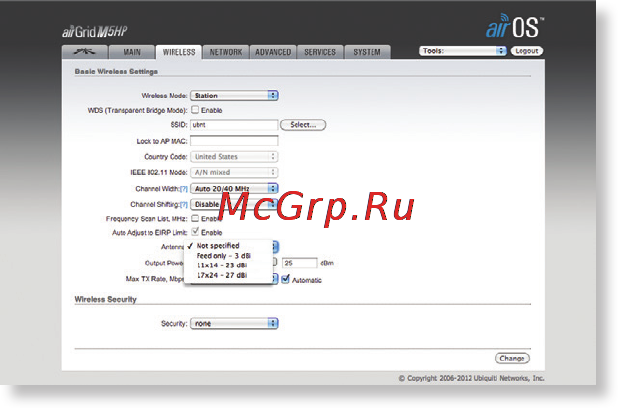Choose 'Feed only - 3 dBi' antenna option
Image resolution: width=620 pixels, height=410 pixels.
tap(229, 256)
